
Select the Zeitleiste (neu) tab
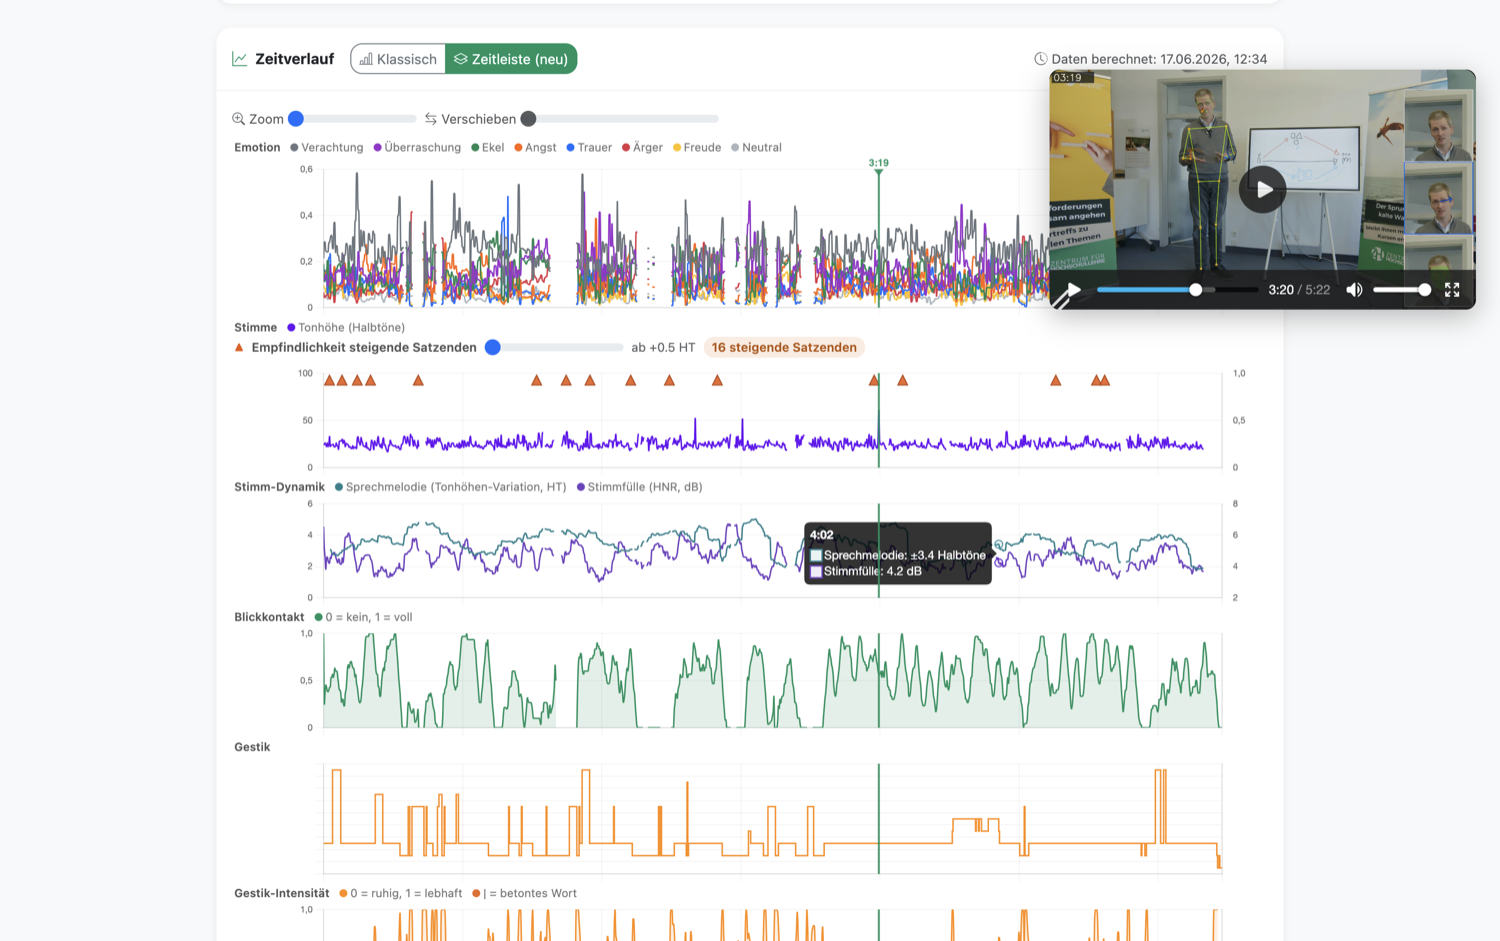click(x=511, y=59)
